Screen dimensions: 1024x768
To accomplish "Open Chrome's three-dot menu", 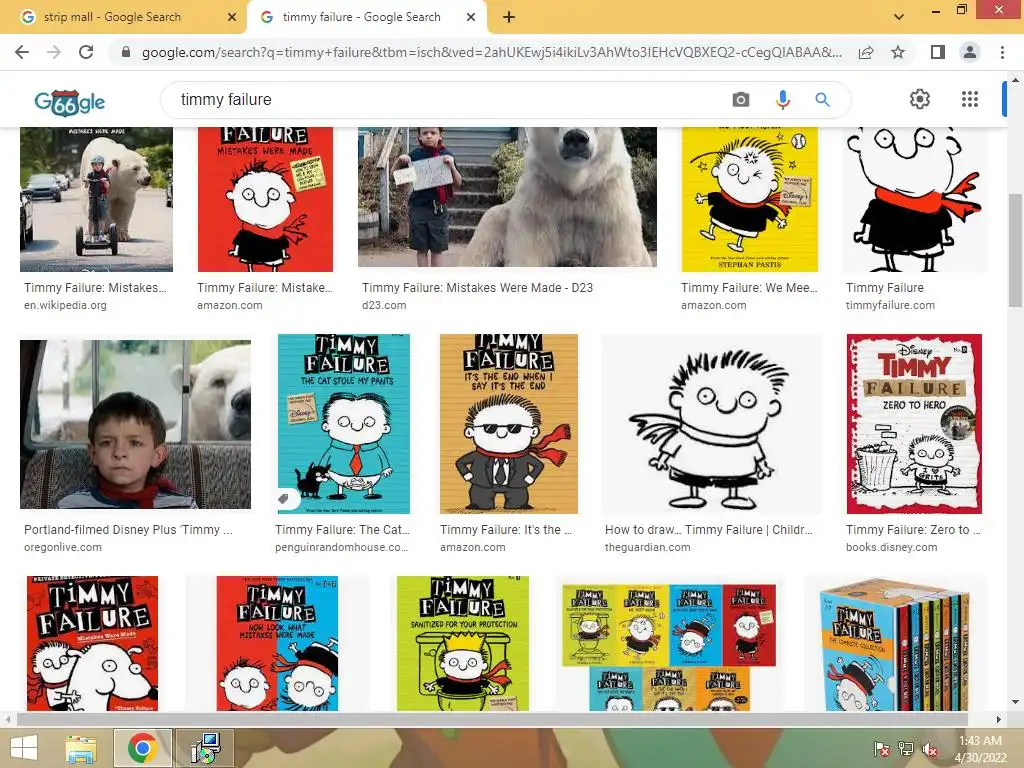I will [1002, 52].
